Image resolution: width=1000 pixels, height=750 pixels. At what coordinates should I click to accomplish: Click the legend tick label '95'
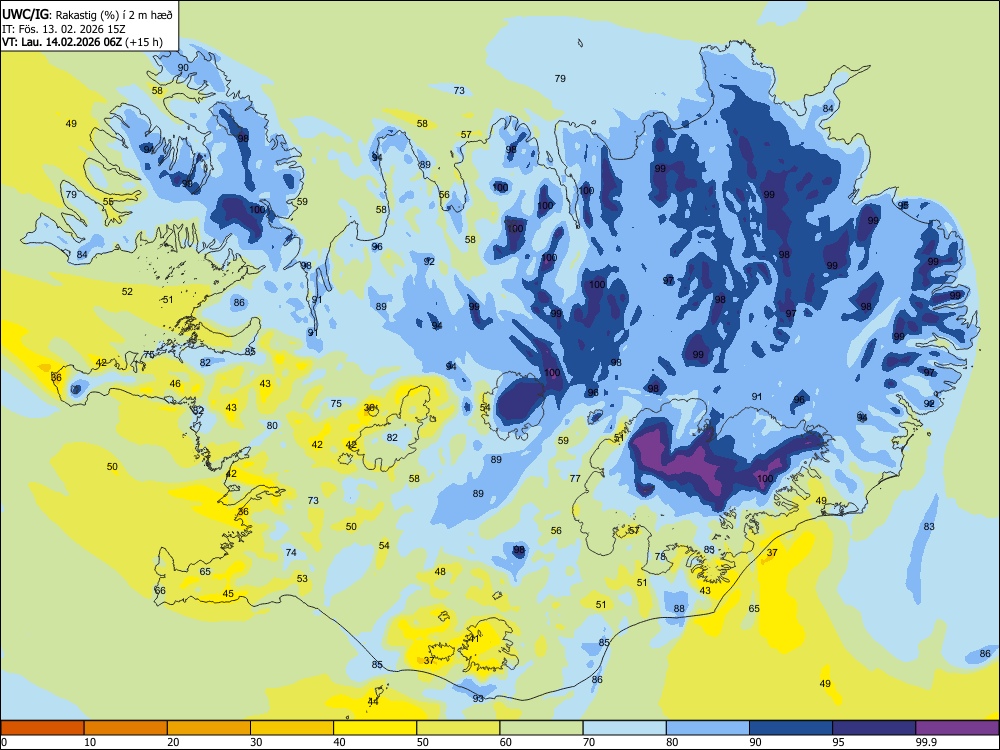click(x=838, y=742)
